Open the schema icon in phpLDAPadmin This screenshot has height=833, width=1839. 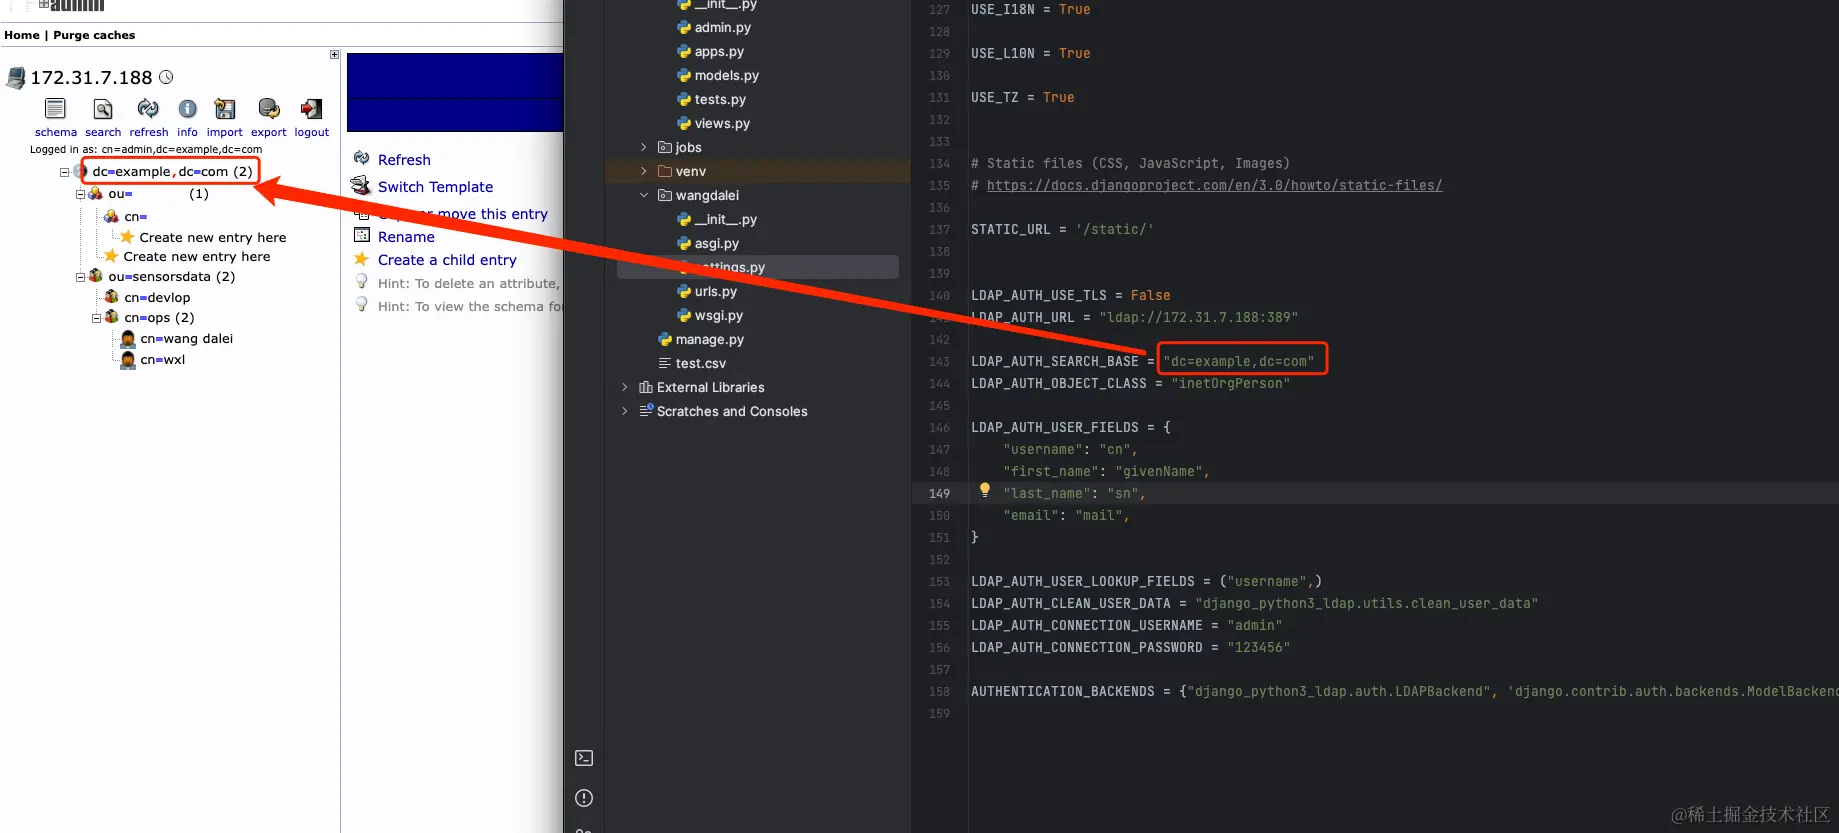(x=55, y=108)
